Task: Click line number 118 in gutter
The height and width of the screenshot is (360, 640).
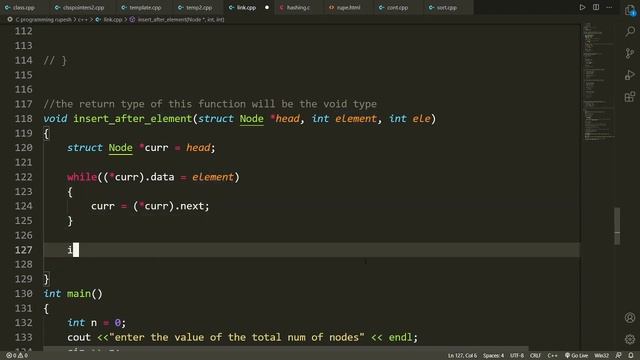Action: tap(23, 119)
